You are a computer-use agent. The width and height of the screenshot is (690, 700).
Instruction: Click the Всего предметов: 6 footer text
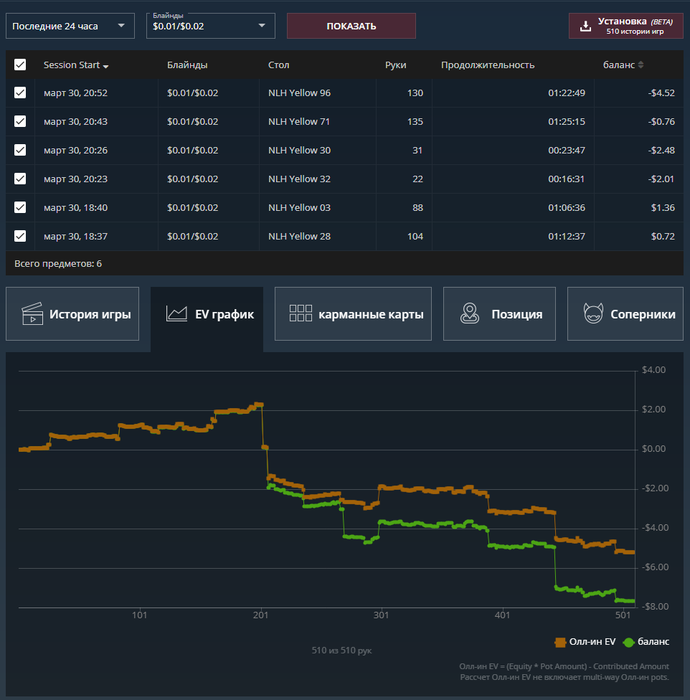click(x=58, y=263)
